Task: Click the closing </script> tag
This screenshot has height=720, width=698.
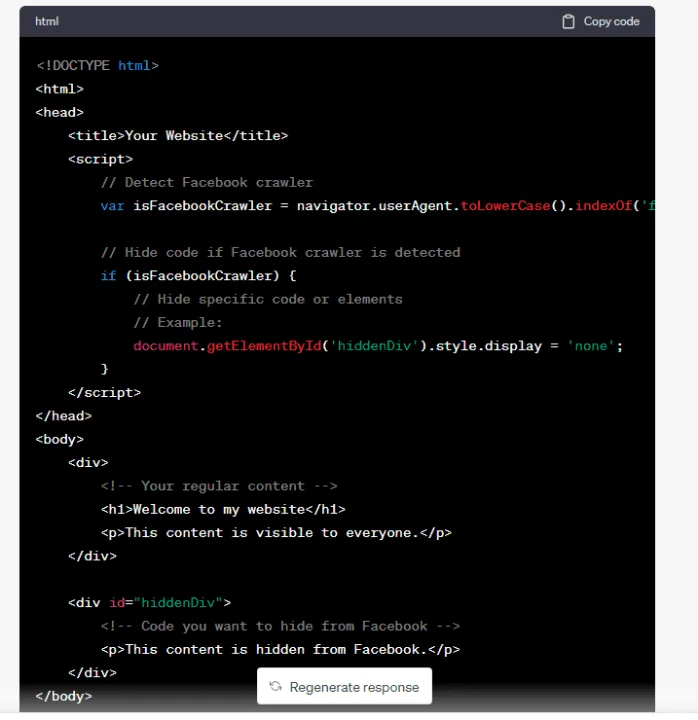Action: (105, 393)
